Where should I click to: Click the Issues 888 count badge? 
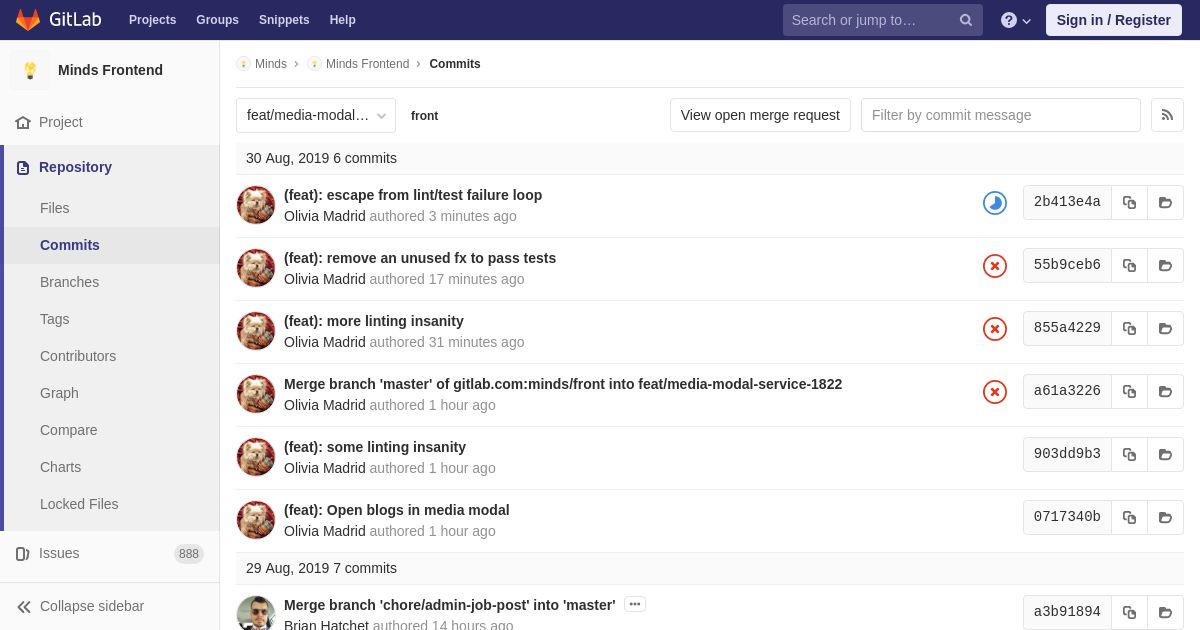pos(189,554)
